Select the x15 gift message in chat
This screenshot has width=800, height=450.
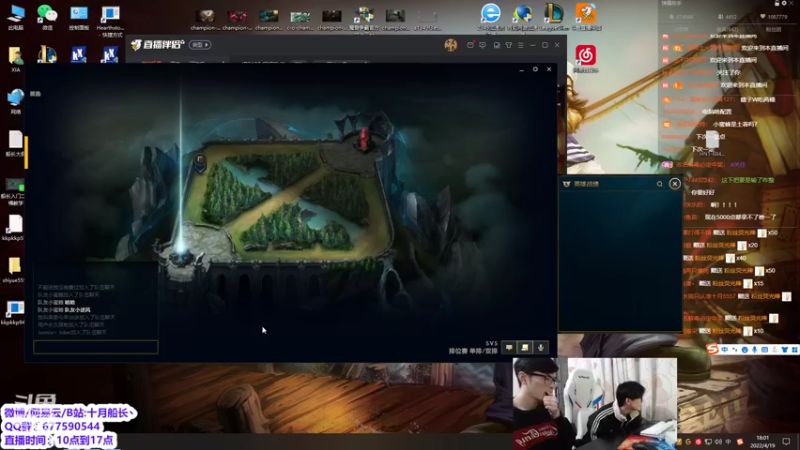tap(723, 283)
